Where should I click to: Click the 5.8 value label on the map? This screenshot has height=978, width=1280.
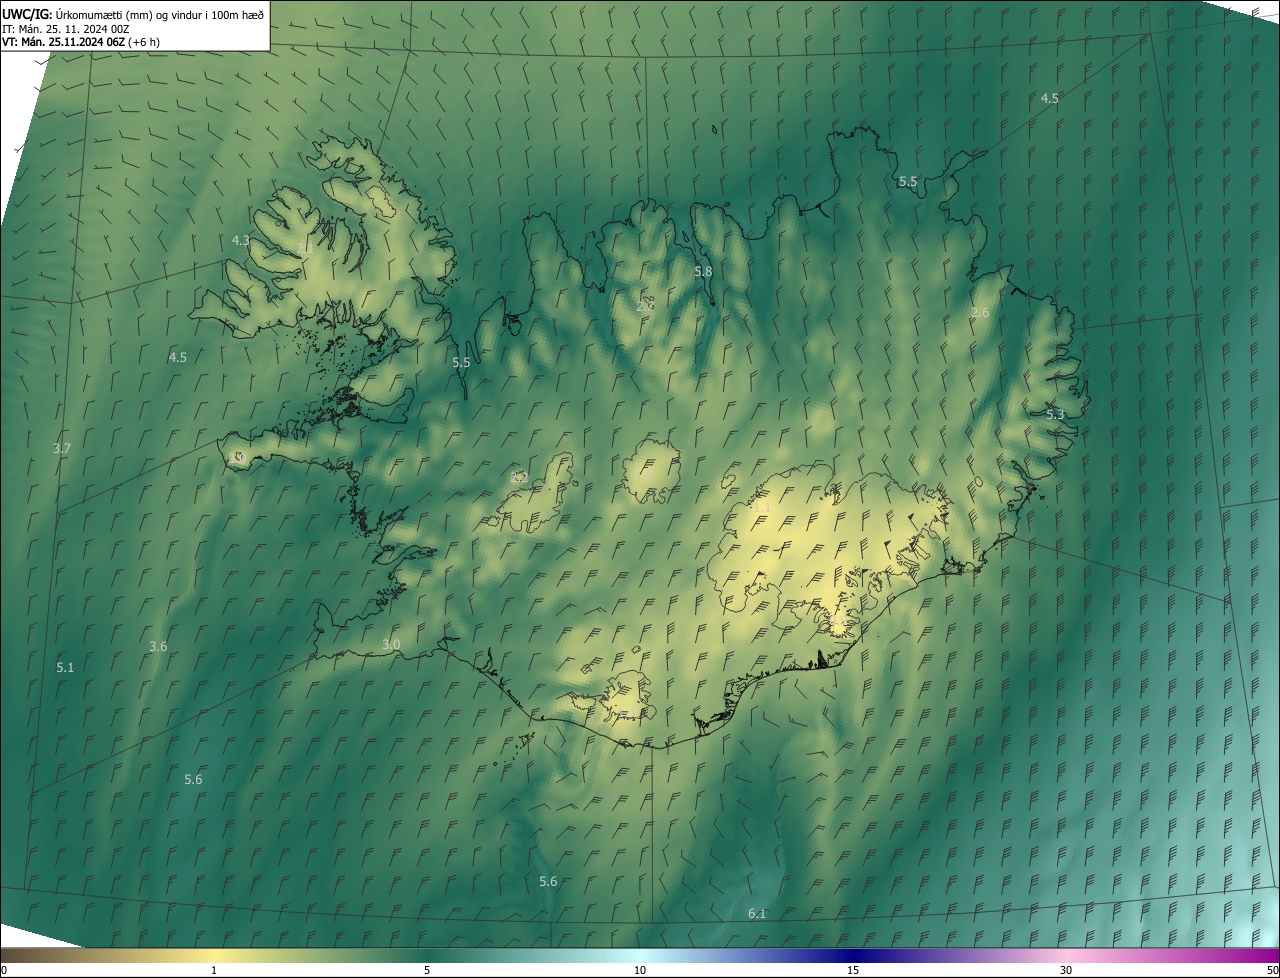tap(703, 271)
